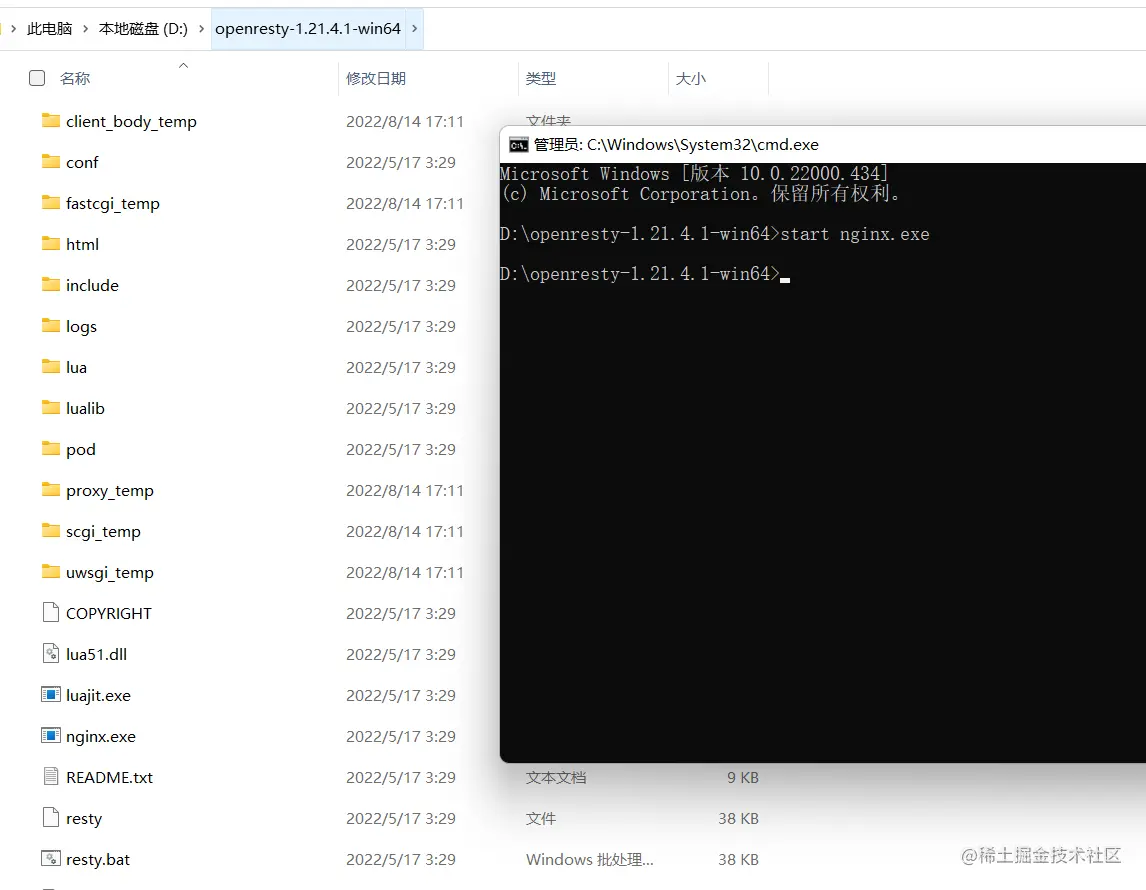
Task: Click the lua51.dll file icon
Action: click(50, 653)
